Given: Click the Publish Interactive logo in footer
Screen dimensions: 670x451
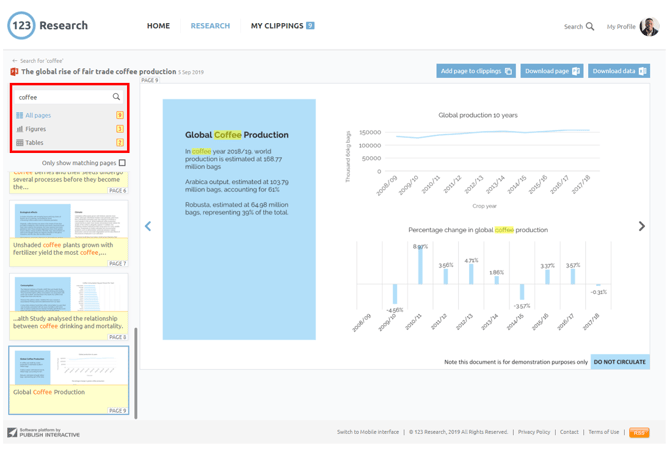Looking at the screenshot, I should 43,433.
